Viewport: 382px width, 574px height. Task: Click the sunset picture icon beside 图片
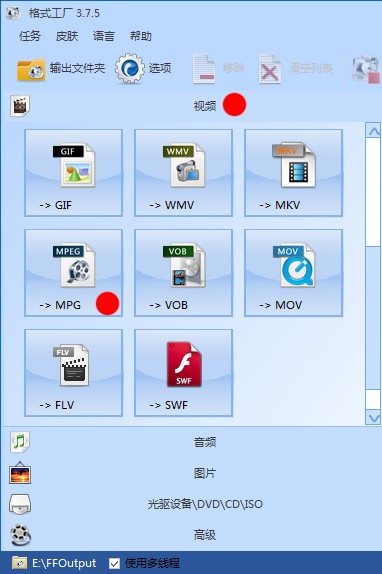tap(20, 473)
